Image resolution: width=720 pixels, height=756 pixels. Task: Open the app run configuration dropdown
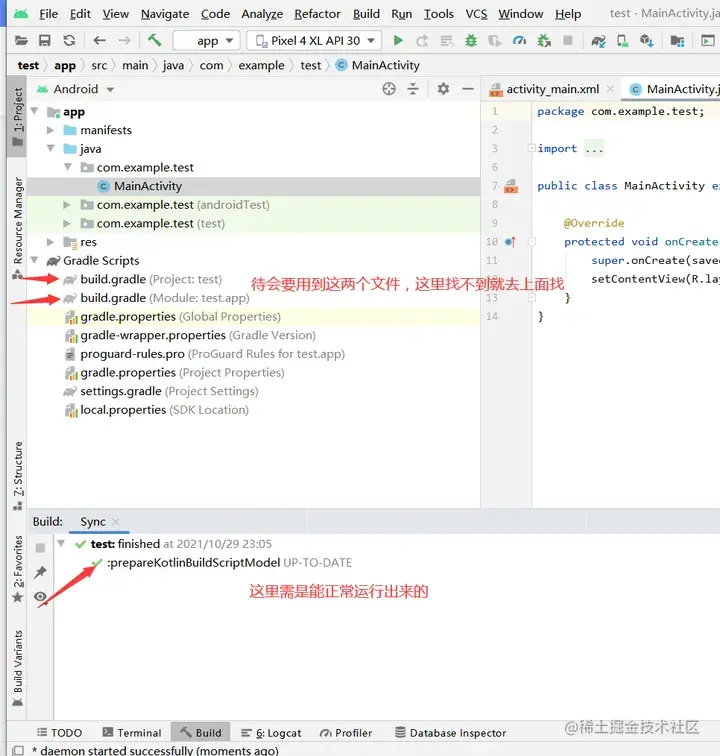coord(207,40)
